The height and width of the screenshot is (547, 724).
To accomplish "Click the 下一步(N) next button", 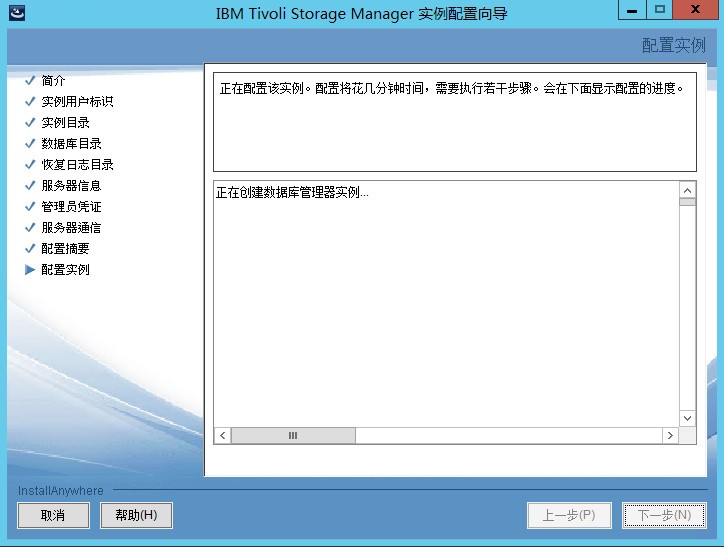I will [x=664, y=515].
